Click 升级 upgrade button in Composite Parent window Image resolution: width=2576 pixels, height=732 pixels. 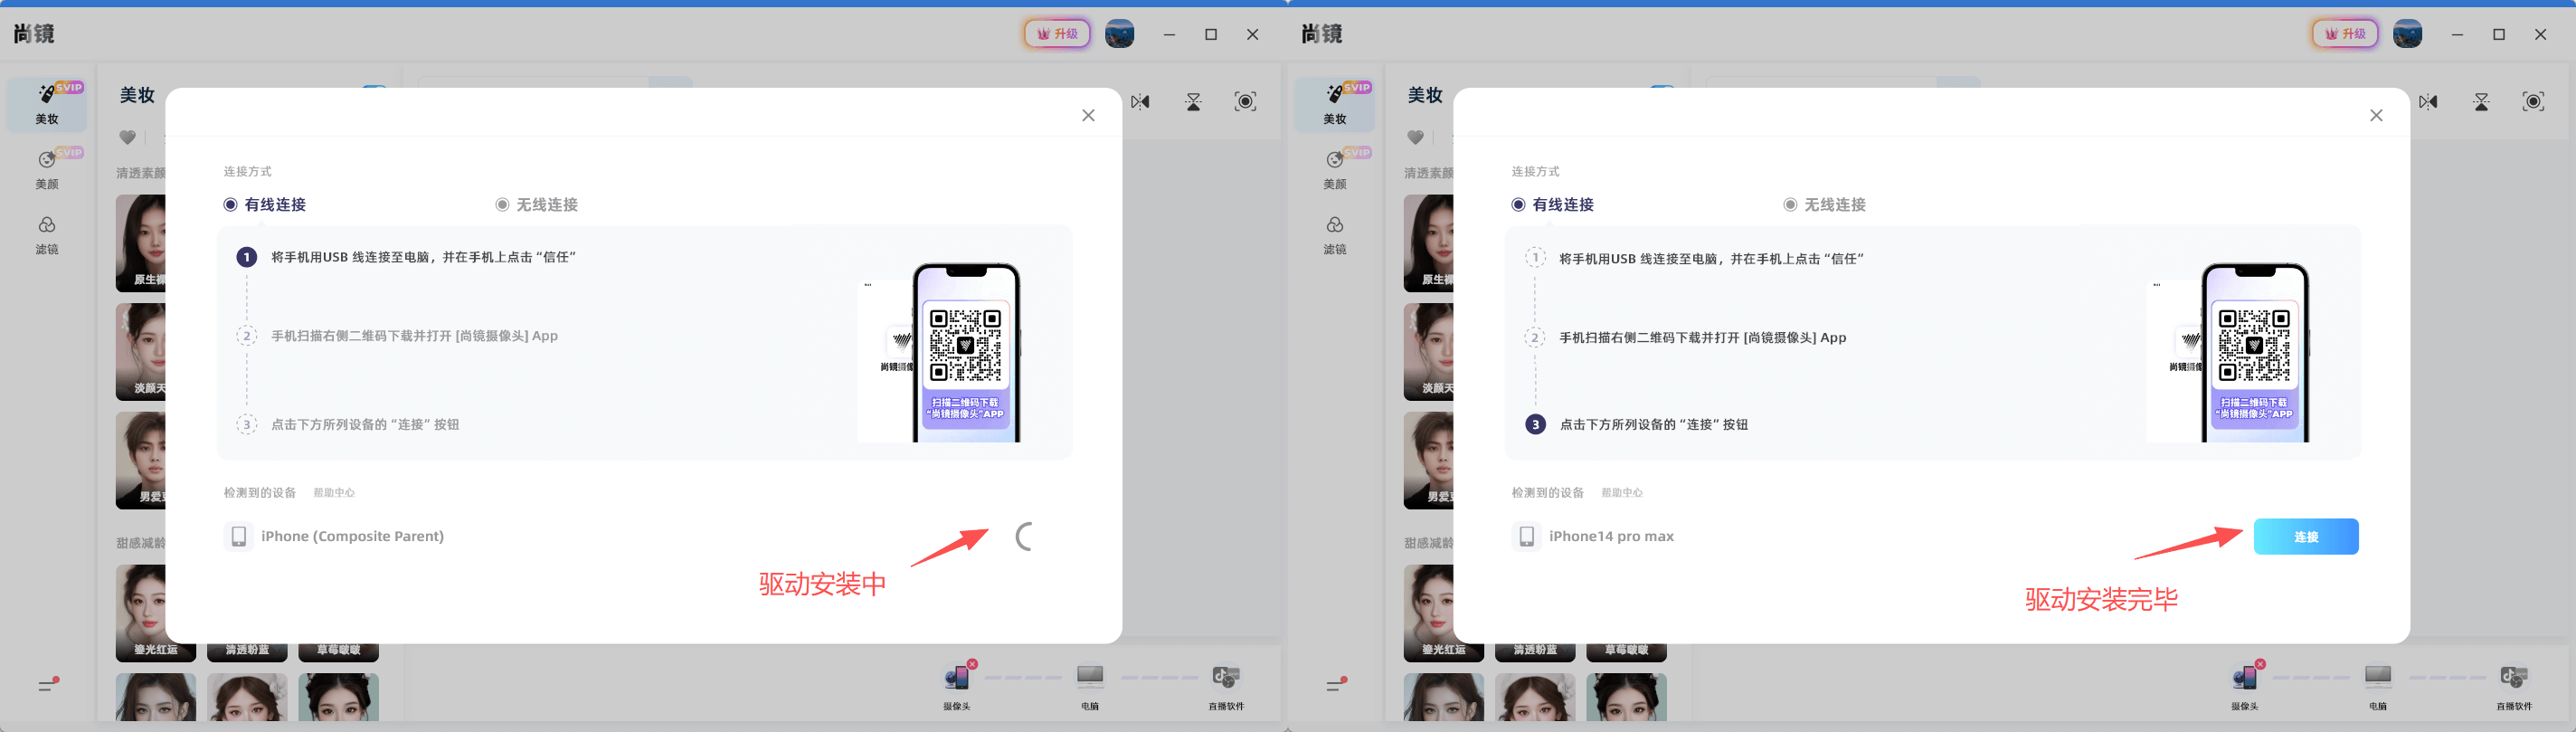(x=1057, y=34)
